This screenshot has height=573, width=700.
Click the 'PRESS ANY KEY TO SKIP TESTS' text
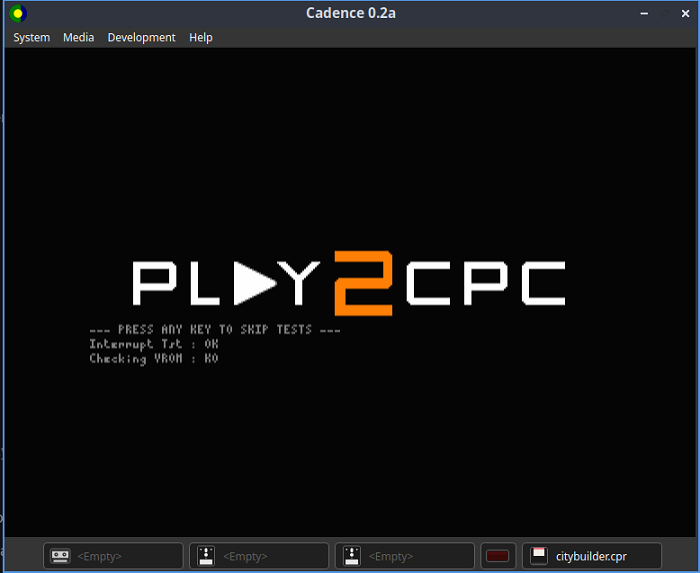[x=215, y=330]
